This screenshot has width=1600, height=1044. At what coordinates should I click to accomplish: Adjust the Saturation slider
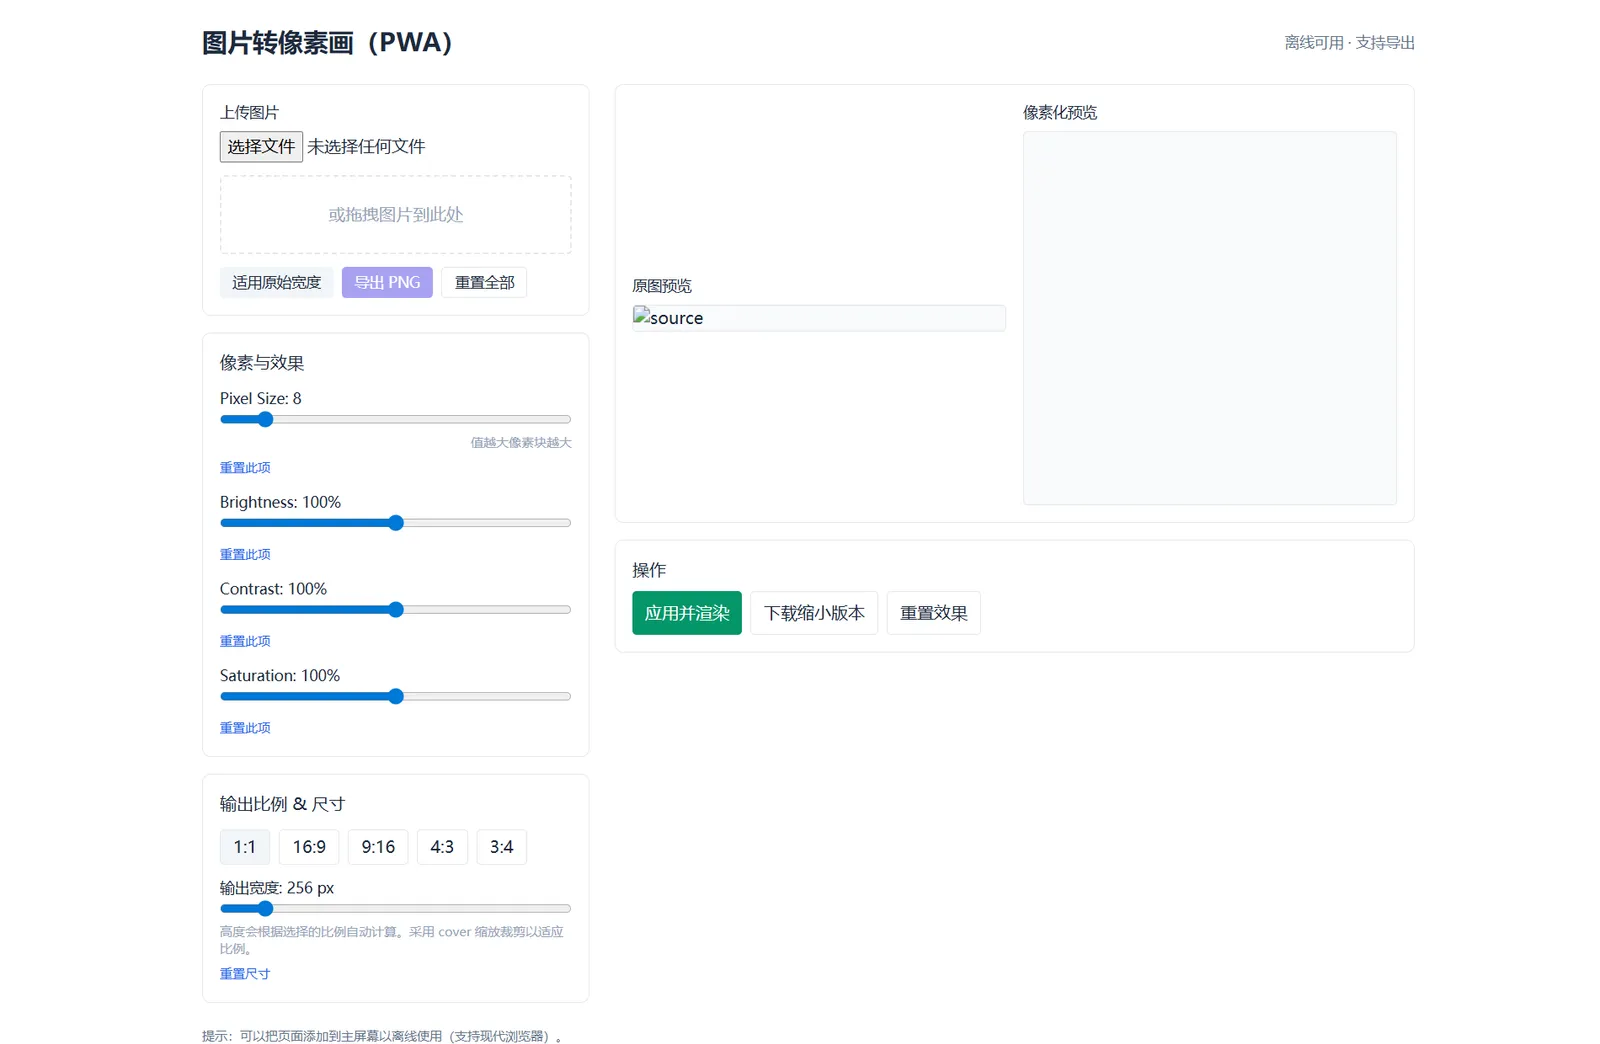[396, 696]
